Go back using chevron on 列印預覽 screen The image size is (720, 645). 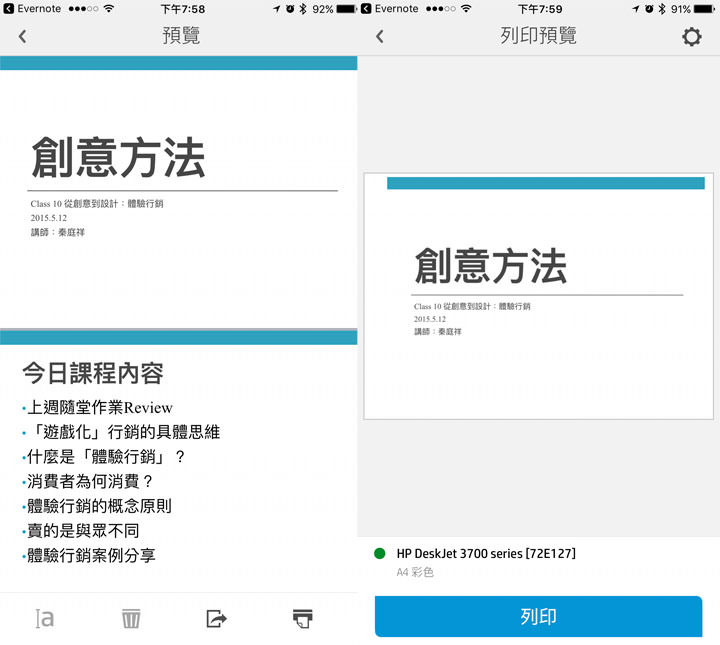380,37
